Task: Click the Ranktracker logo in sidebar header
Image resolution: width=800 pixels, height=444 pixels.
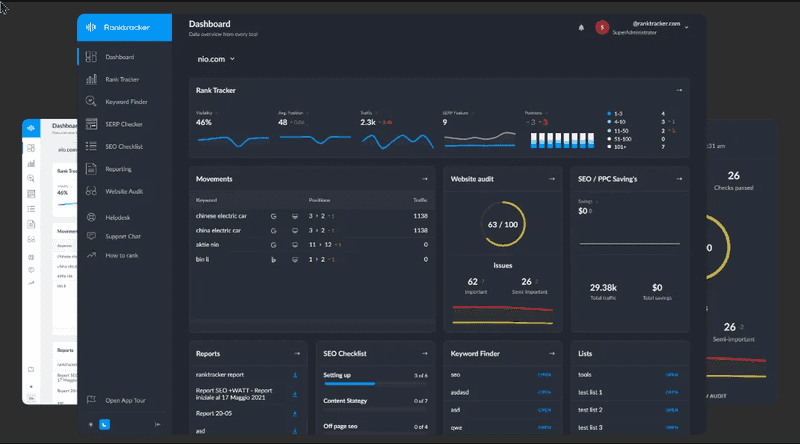Action: (118, 28)
